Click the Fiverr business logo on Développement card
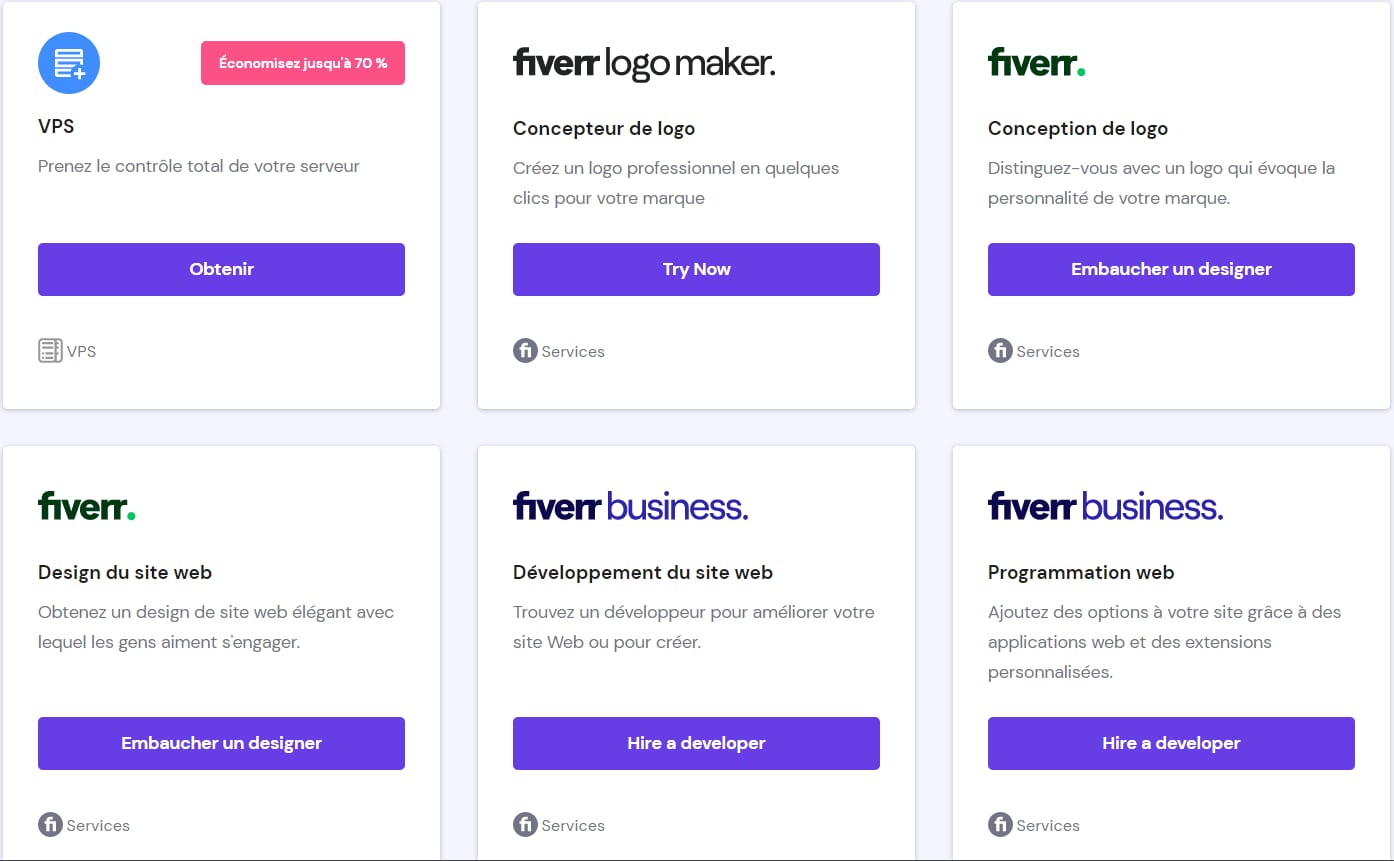This screenshot has height=861, width=1394. tap(630, 506)
